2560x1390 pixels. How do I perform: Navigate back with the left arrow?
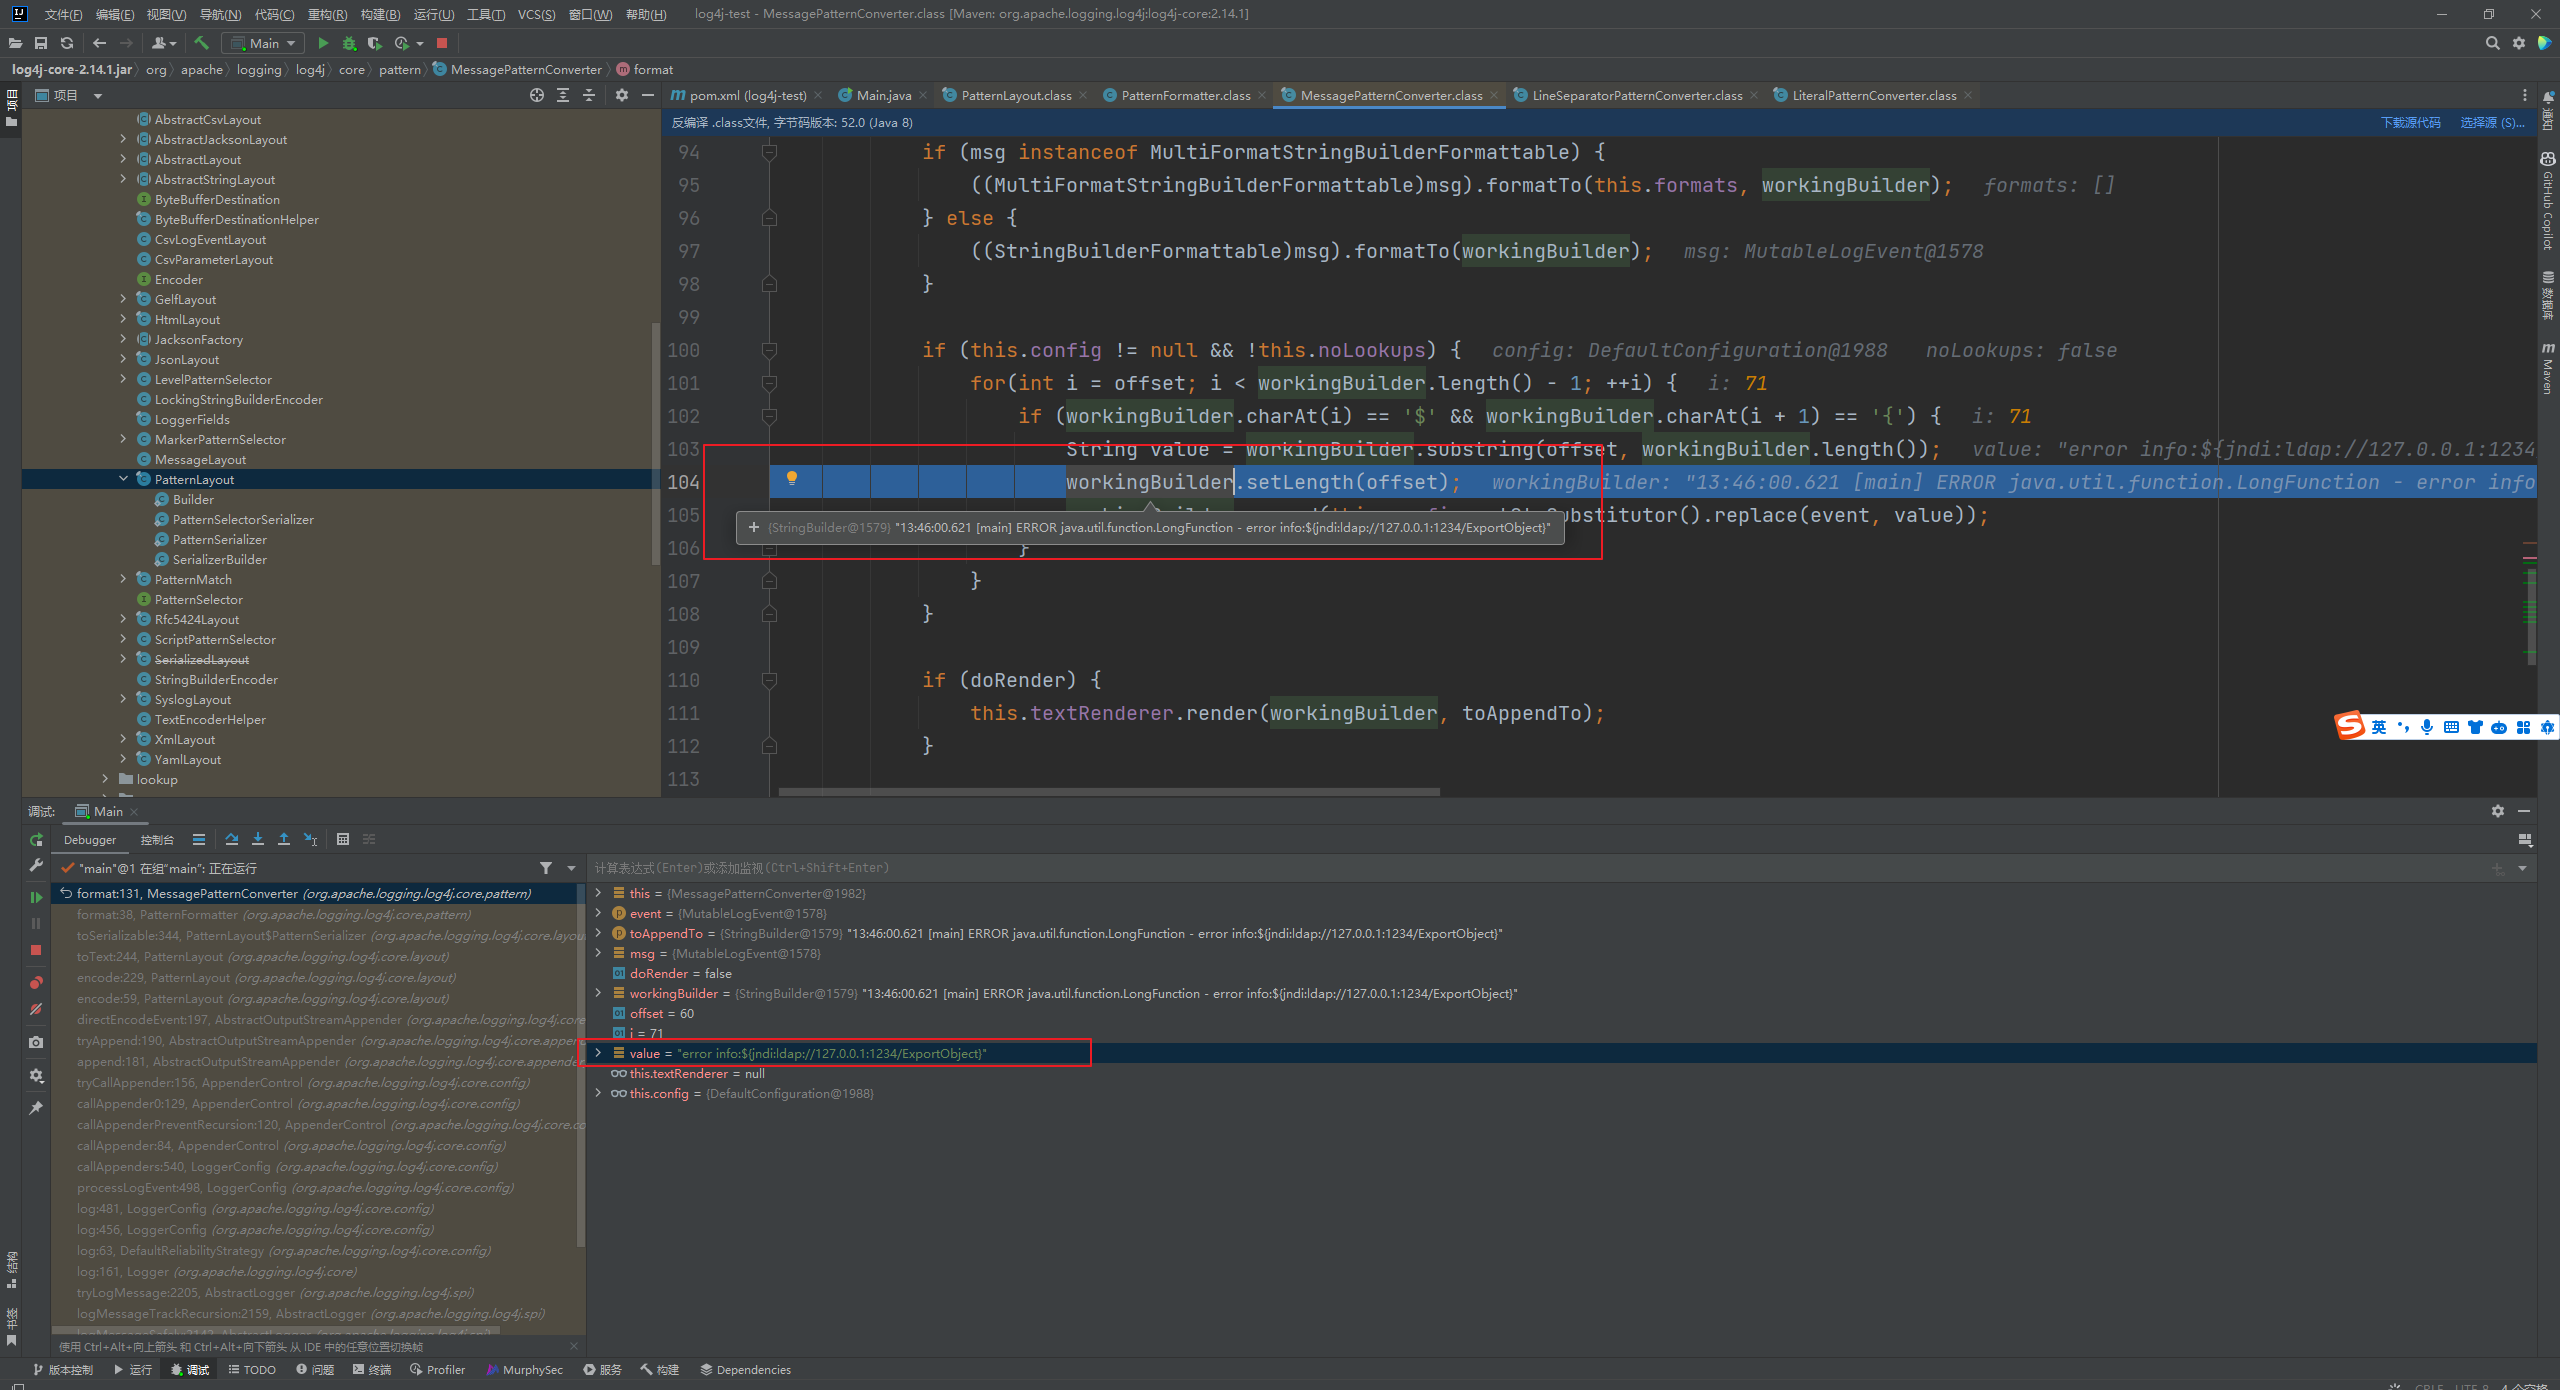99,43
